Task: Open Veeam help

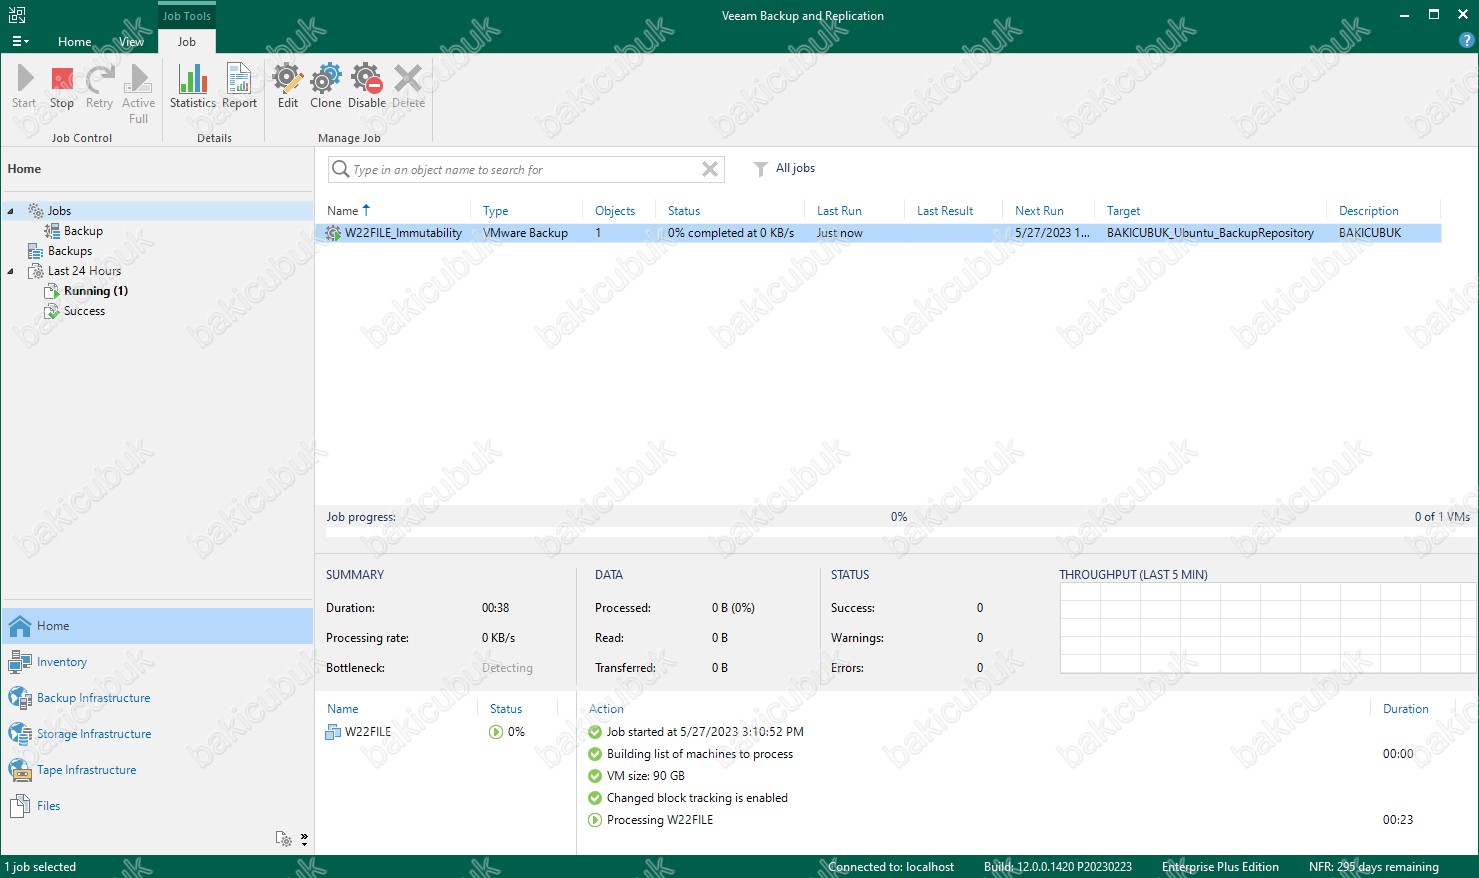Action: (x=1467, y=41)
